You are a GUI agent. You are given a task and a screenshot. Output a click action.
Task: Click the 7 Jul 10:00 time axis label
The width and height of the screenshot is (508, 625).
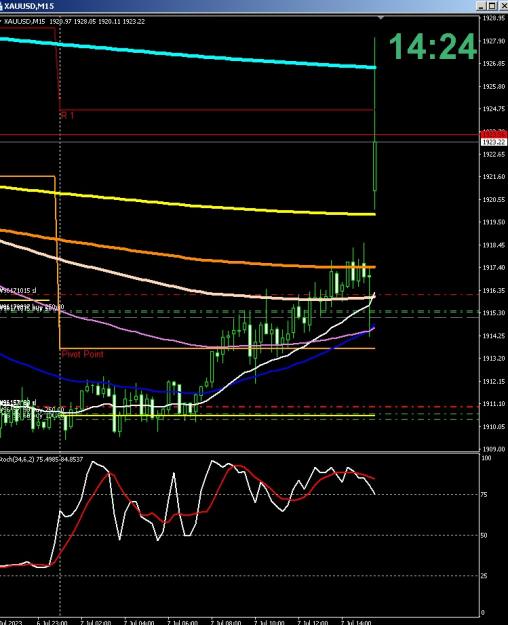tap(269, 622)
